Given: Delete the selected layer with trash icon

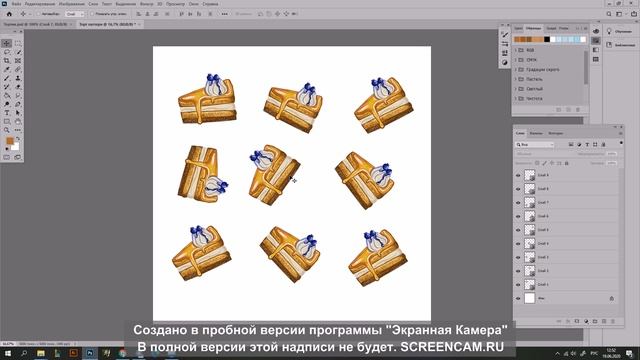Looking at the screenshot, I should (x=613, y=322).
